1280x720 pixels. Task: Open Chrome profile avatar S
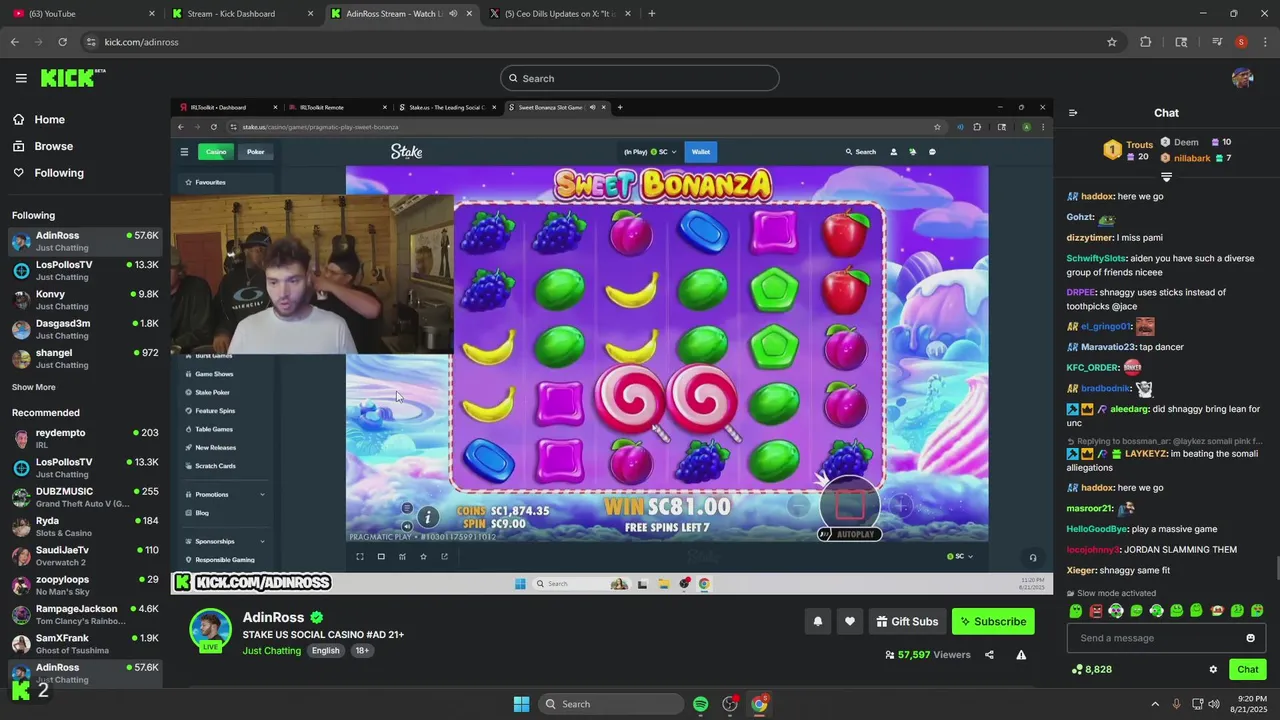[1241, 42]
